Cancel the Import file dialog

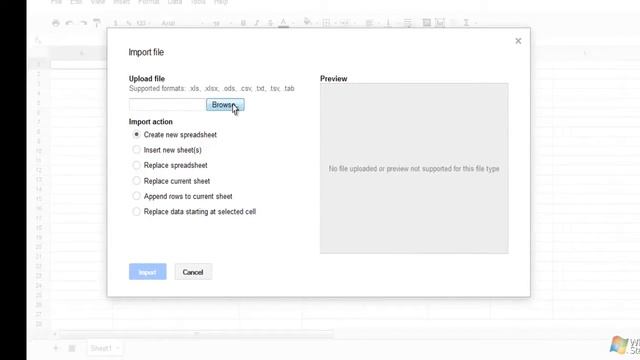click(x=193, y=272)
